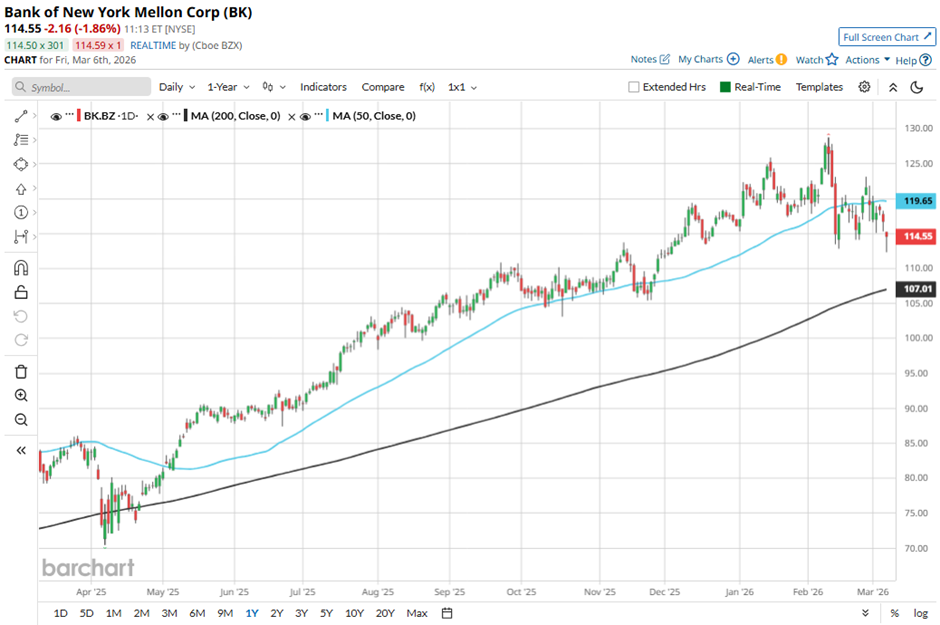Open the Actions dropdown menu
The image size is (940, 625).
point(867,60)
